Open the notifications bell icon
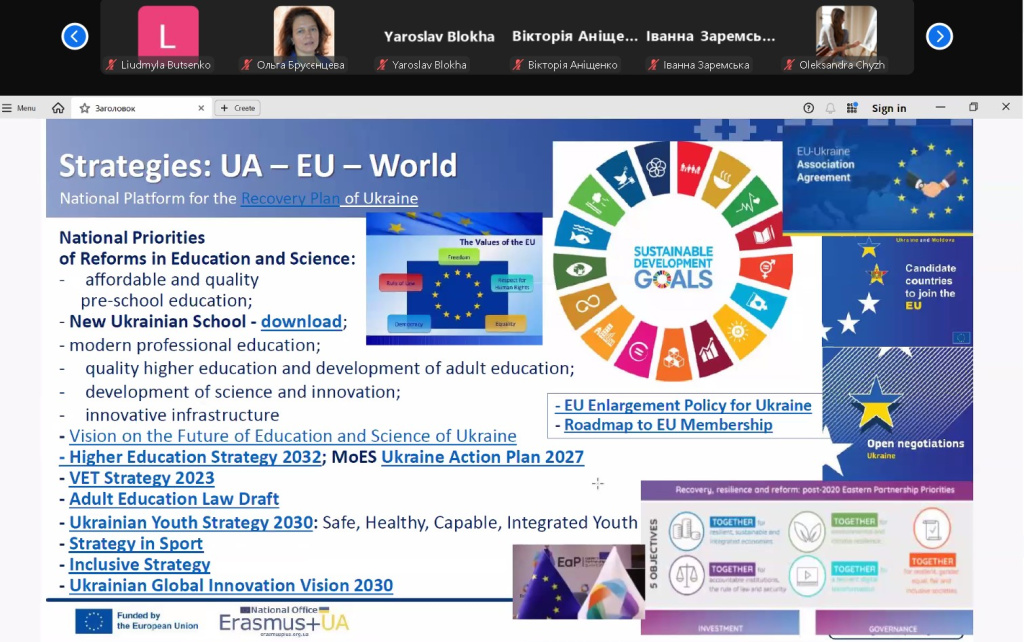 (x=830, y=108)
